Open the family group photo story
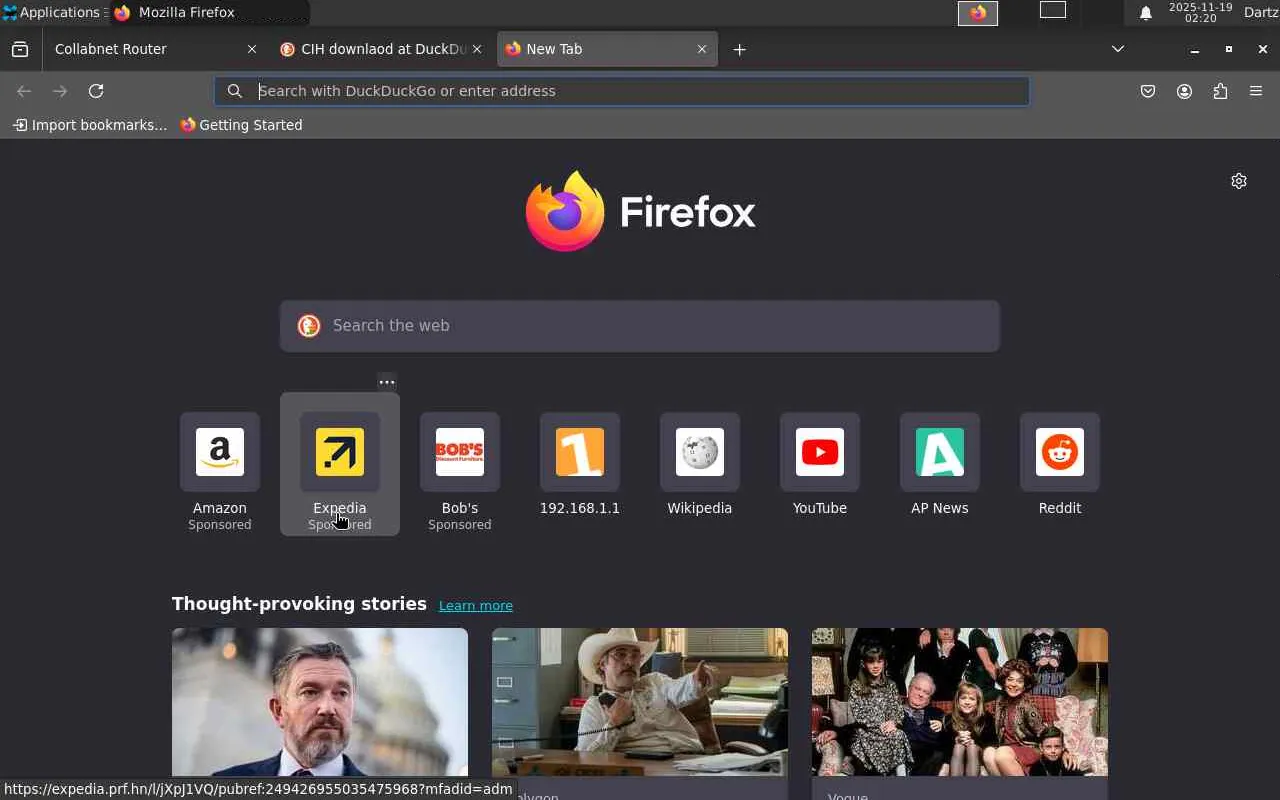 [960, 702]
